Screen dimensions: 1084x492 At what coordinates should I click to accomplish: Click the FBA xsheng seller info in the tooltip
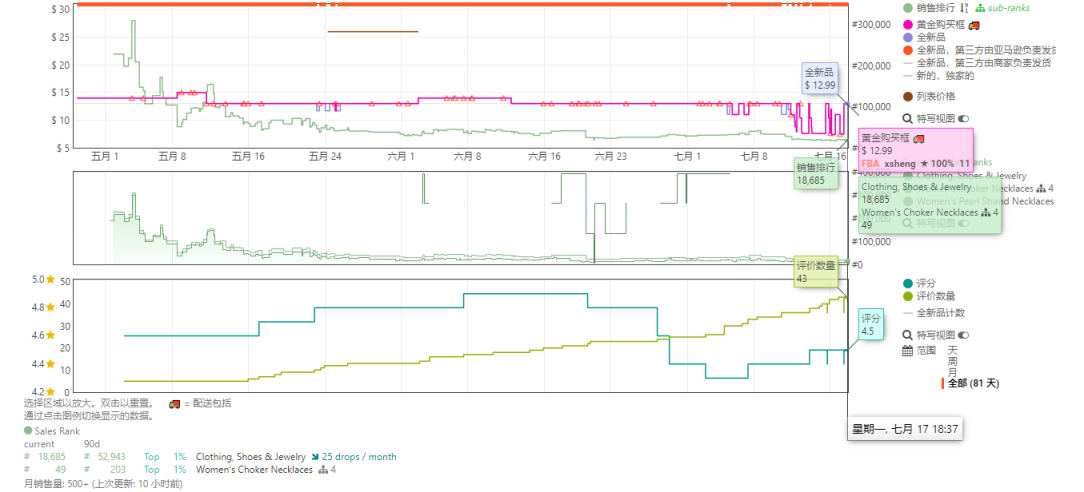[915, 164]
